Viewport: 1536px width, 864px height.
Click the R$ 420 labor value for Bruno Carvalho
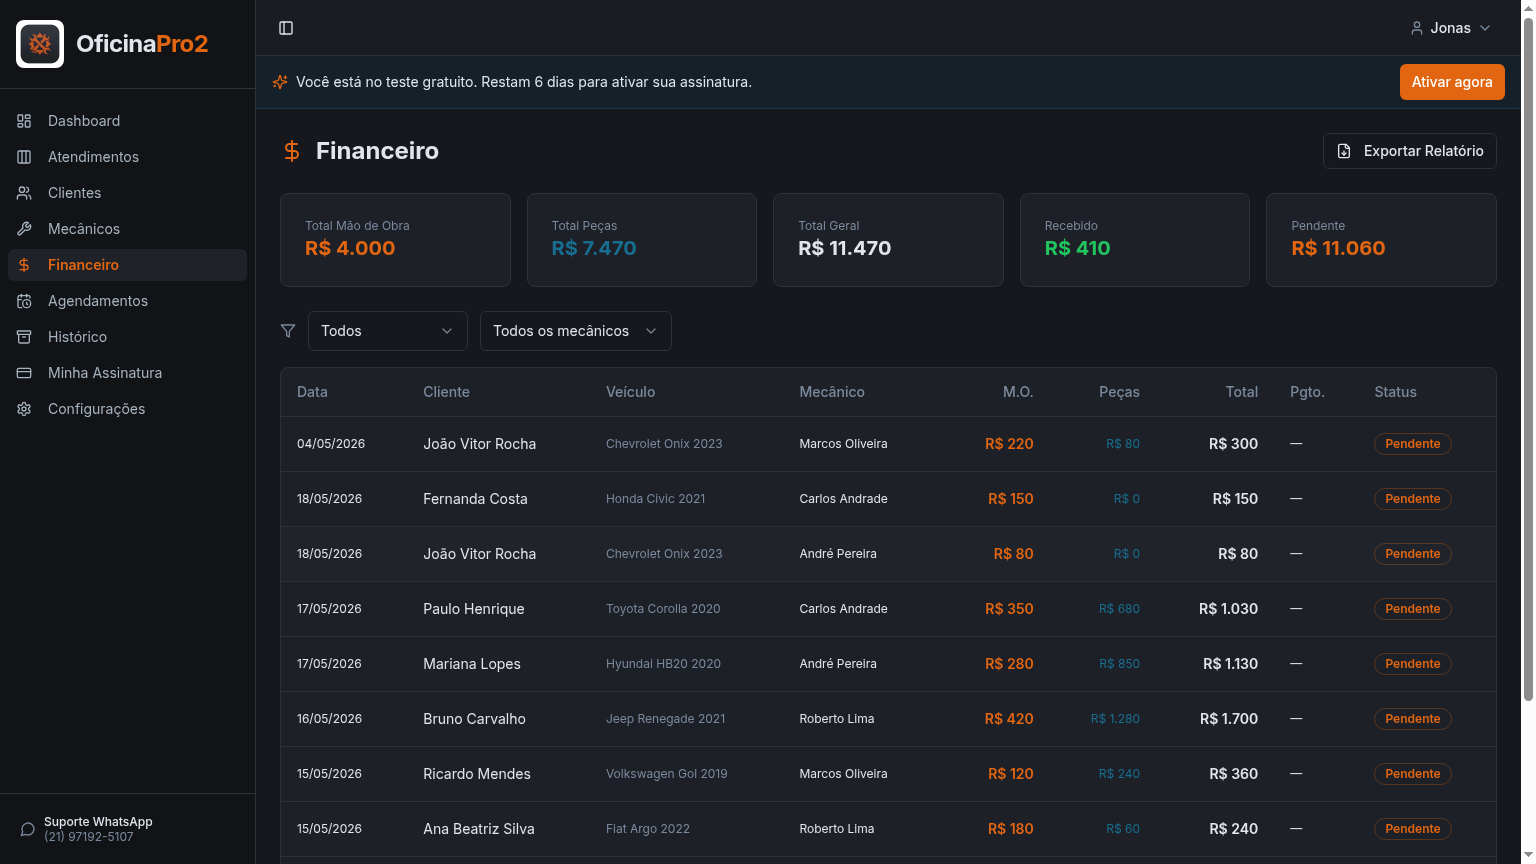pyautogui.click(x=1009, y=719)
